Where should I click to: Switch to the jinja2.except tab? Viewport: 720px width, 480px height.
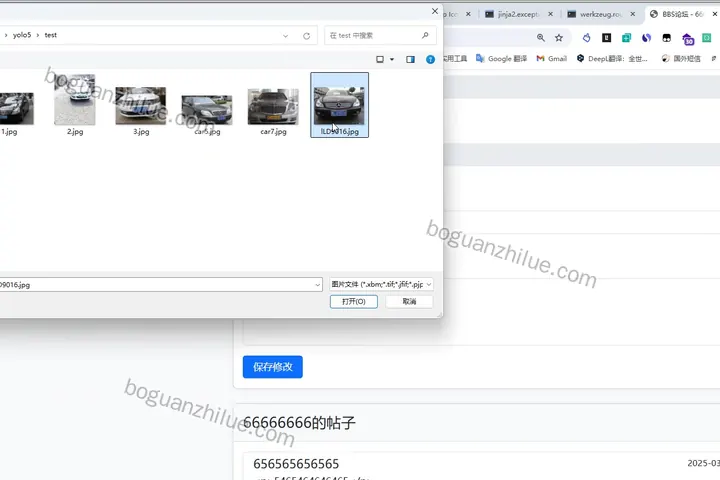point(518,14)
